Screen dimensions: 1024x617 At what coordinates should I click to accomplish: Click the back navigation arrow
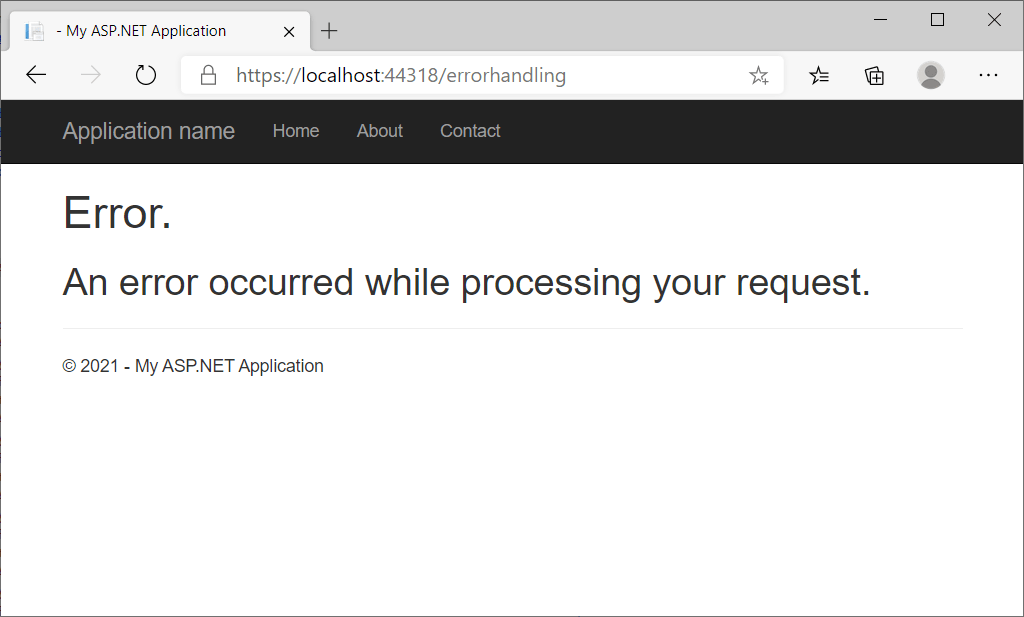coord(36,74)
